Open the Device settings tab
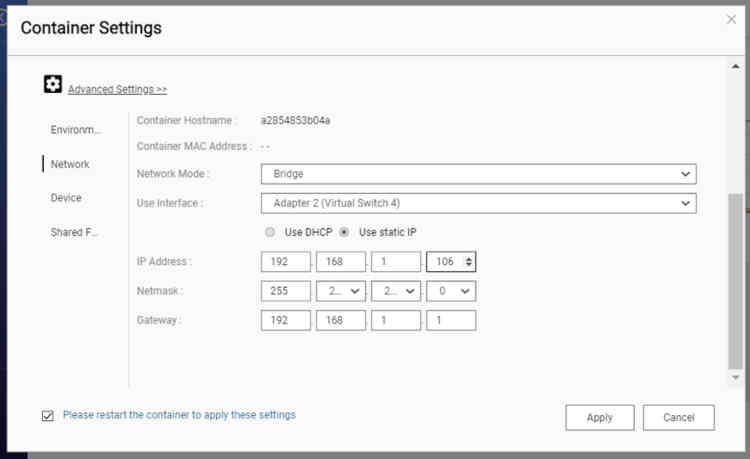This screenshot has height=459, width=750. pyautogui.click(x=66, y=198)
